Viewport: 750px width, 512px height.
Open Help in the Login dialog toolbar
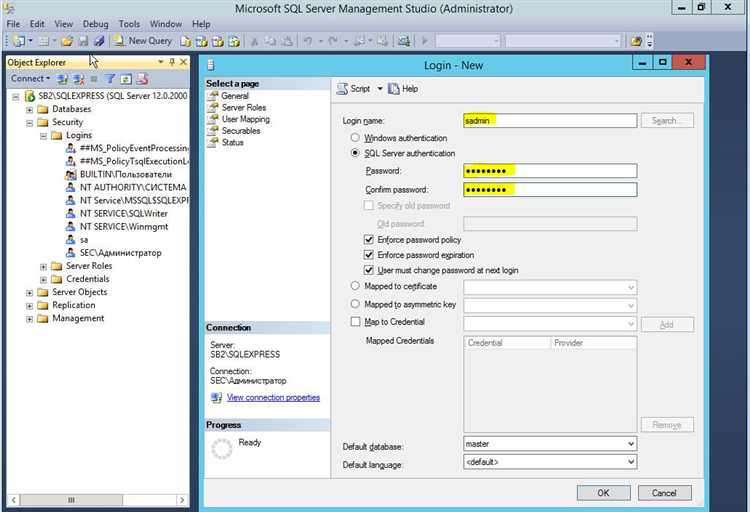403,89
